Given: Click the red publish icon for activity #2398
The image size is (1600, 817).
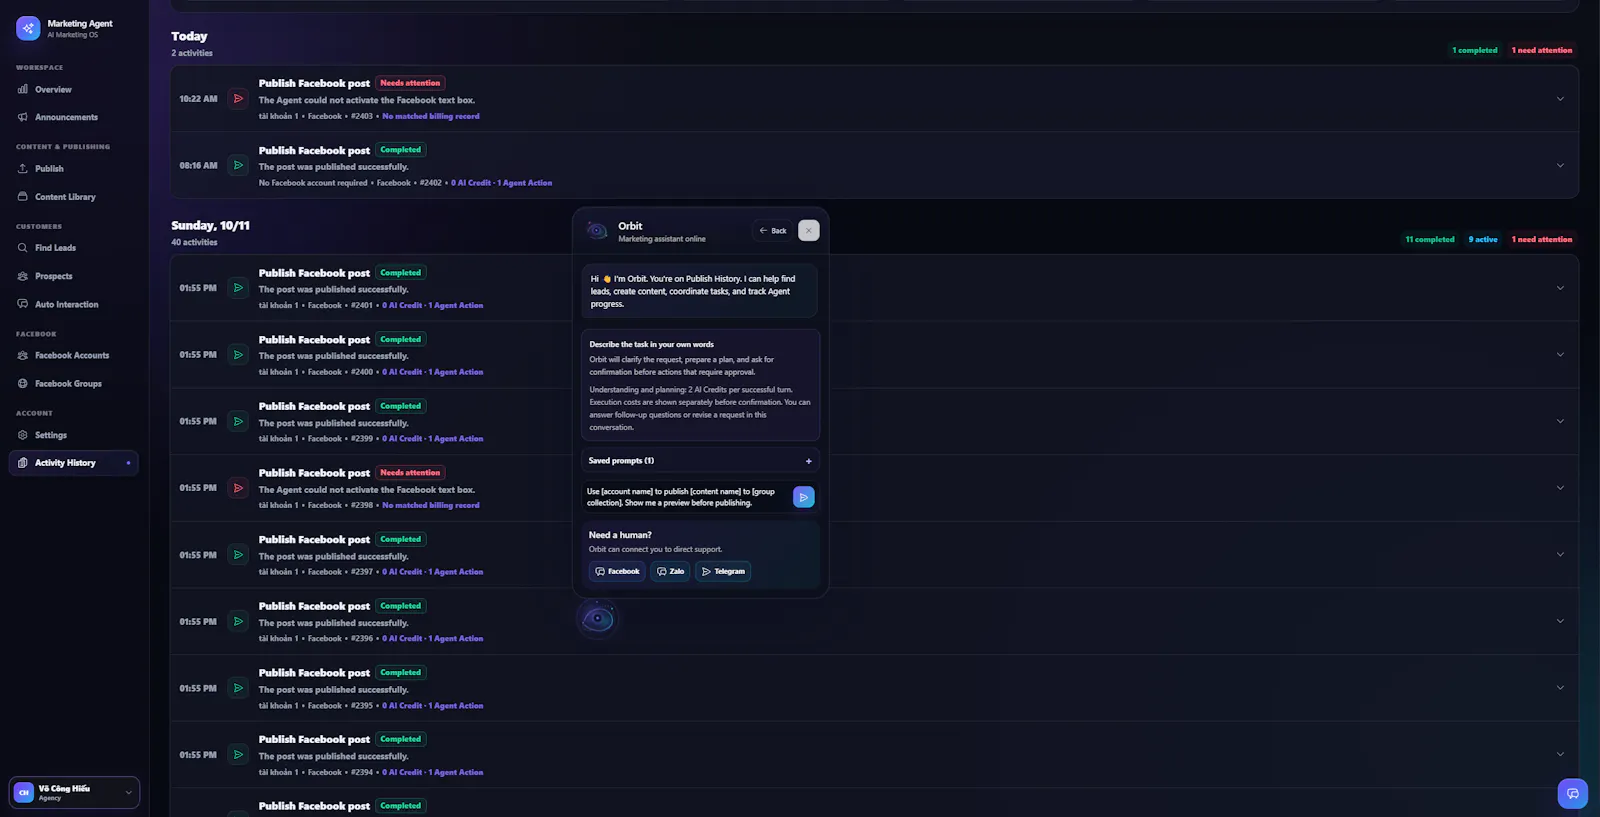Looking at the screenshot, I should 238,488.
